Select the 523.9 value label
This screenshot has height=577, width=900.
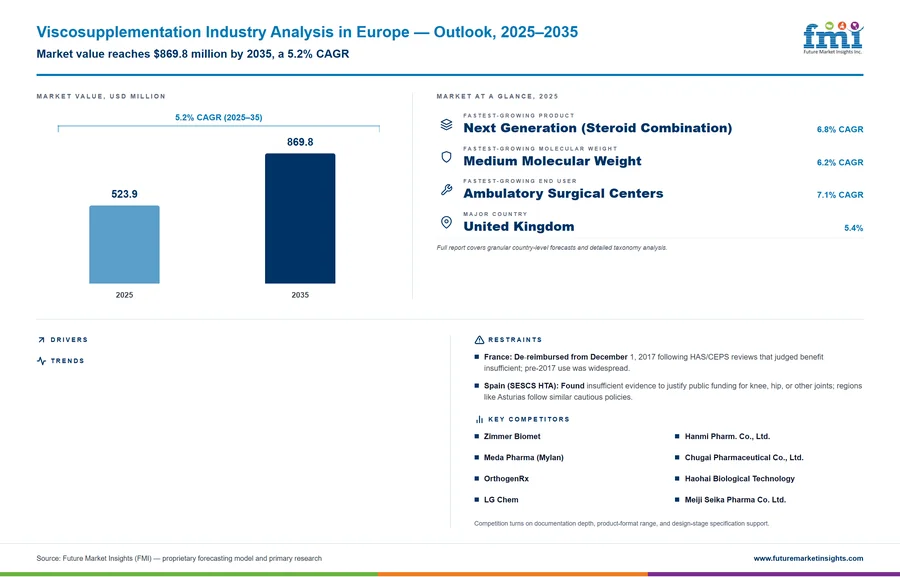(x=125, y=194)
